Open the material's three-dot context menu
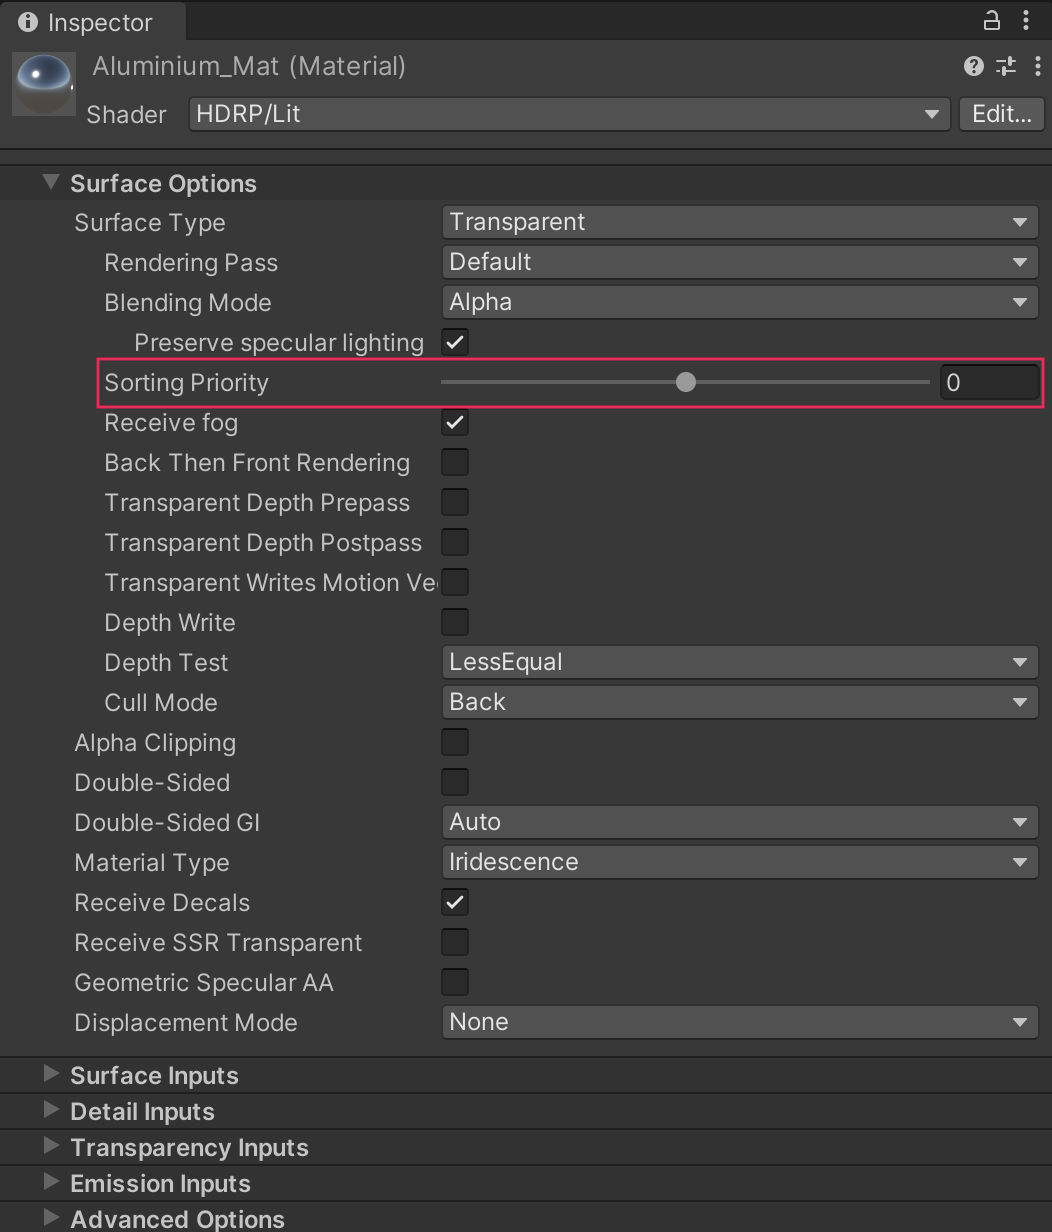 1037,66
